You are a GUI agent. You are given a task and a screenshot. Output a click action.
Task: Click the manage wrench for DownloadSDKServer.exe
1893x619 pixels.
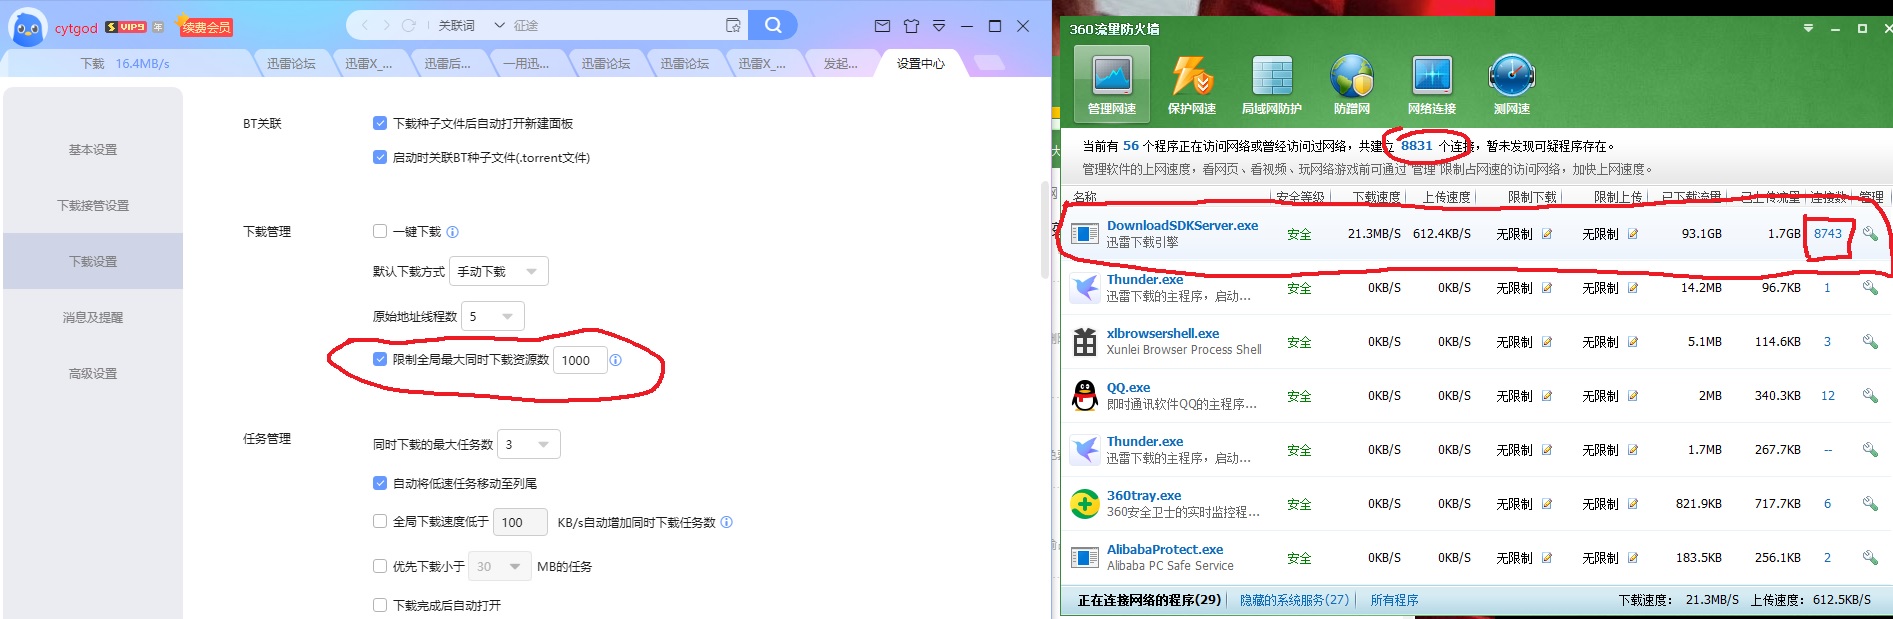tap(1869, 234)
